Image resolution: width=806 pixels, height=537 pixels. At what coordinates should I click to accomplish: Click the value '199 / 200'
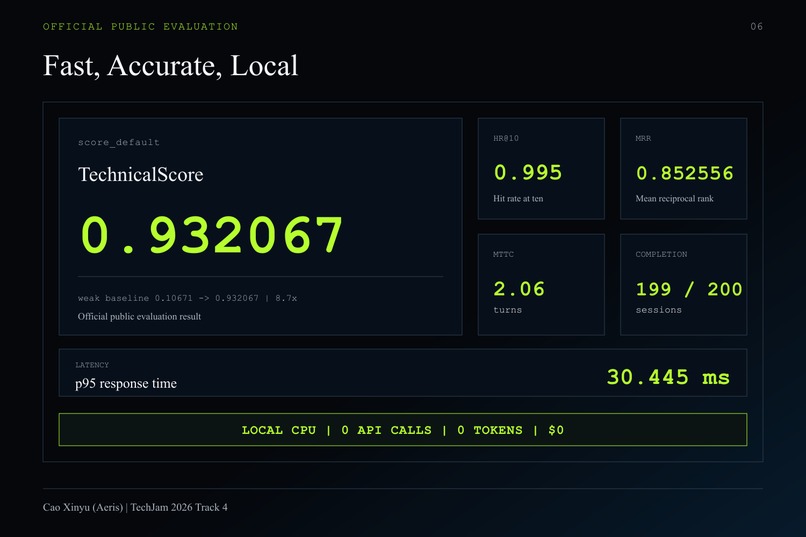[x=689, y=289]
